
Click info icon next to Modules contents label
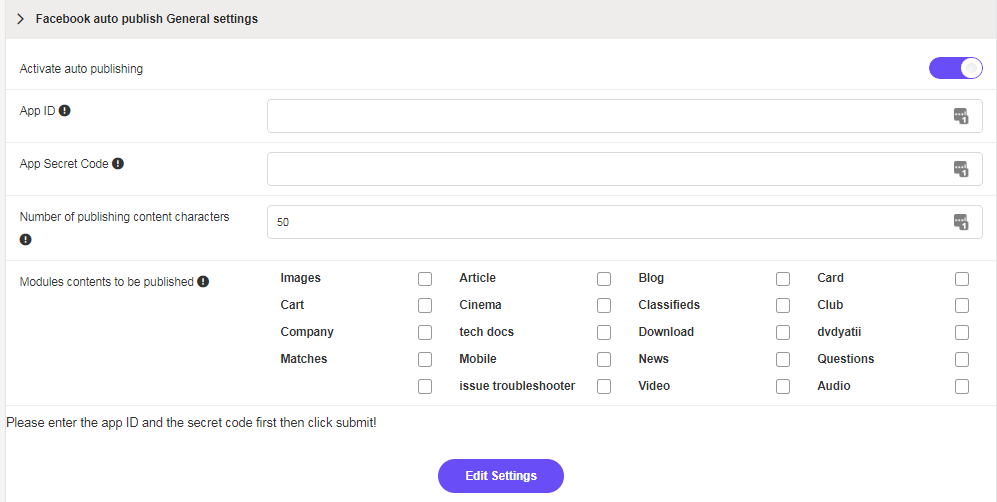(x=203, y=282)
